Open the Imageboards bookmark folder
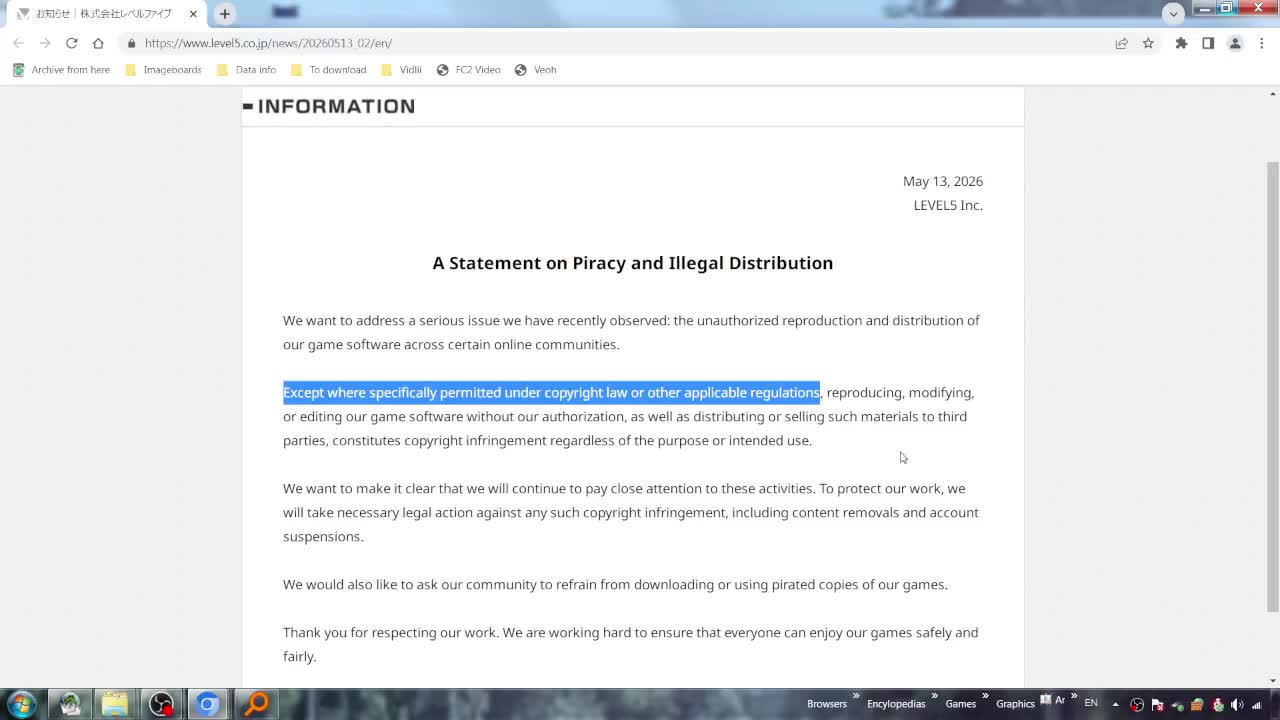1280x720 pixels. point(163,70)
